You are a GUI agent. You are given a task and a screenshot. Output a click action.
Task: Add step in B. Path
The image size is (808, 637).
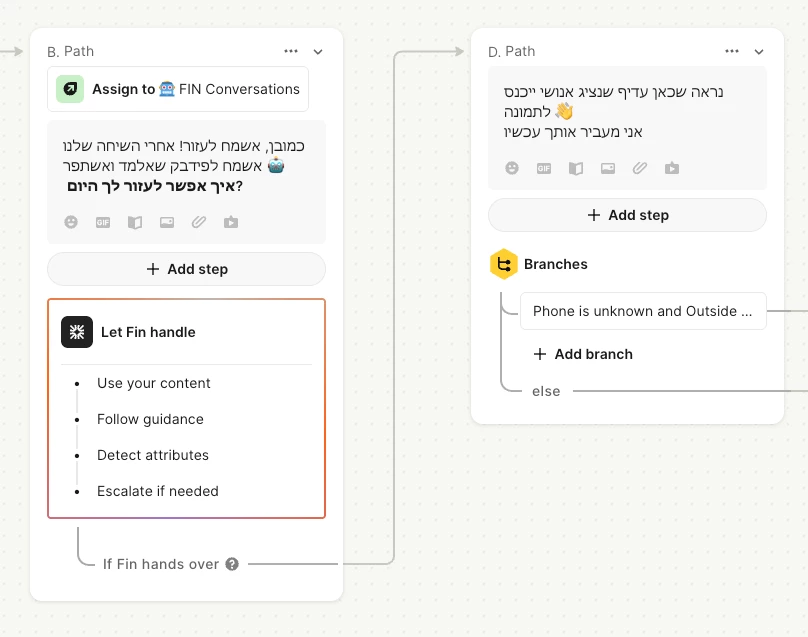187,269
